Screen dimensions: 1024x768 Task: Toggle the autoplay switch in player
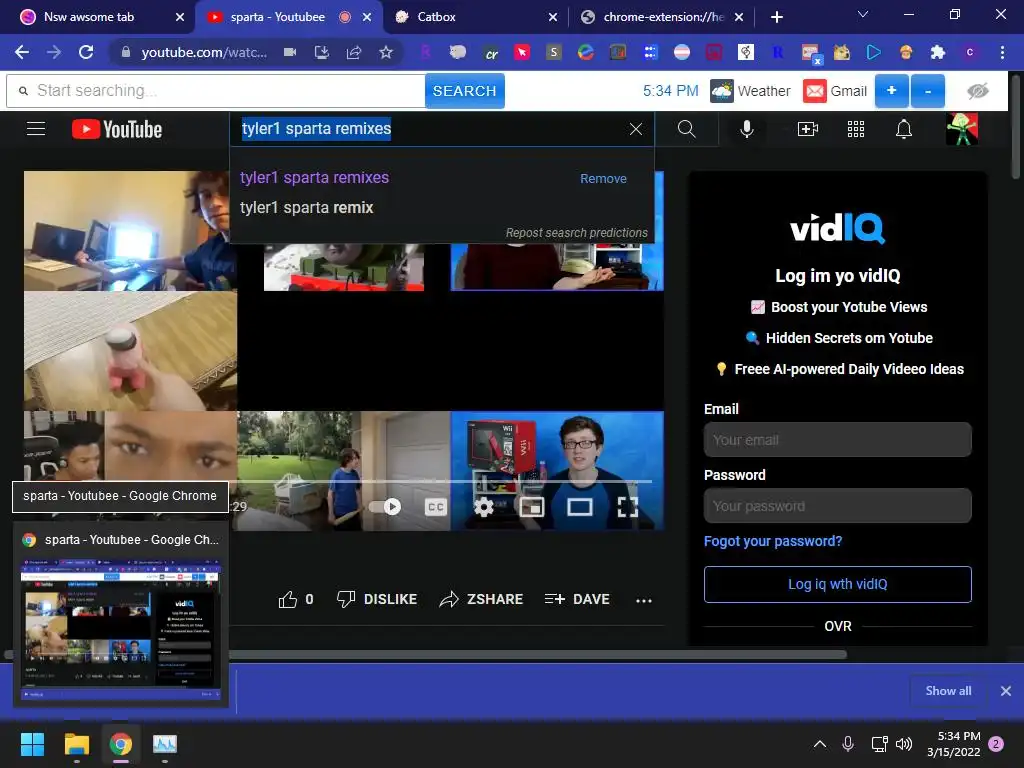(x=385, y=507)
